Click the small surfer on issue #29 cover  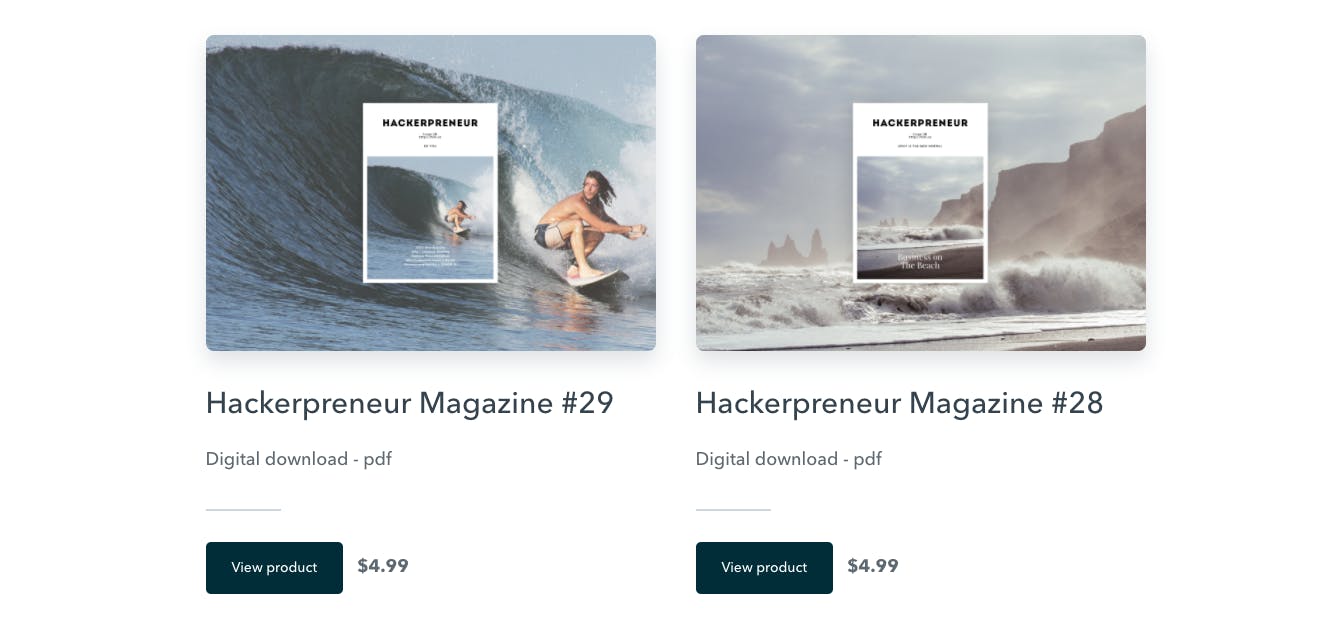tap(459, 216)
